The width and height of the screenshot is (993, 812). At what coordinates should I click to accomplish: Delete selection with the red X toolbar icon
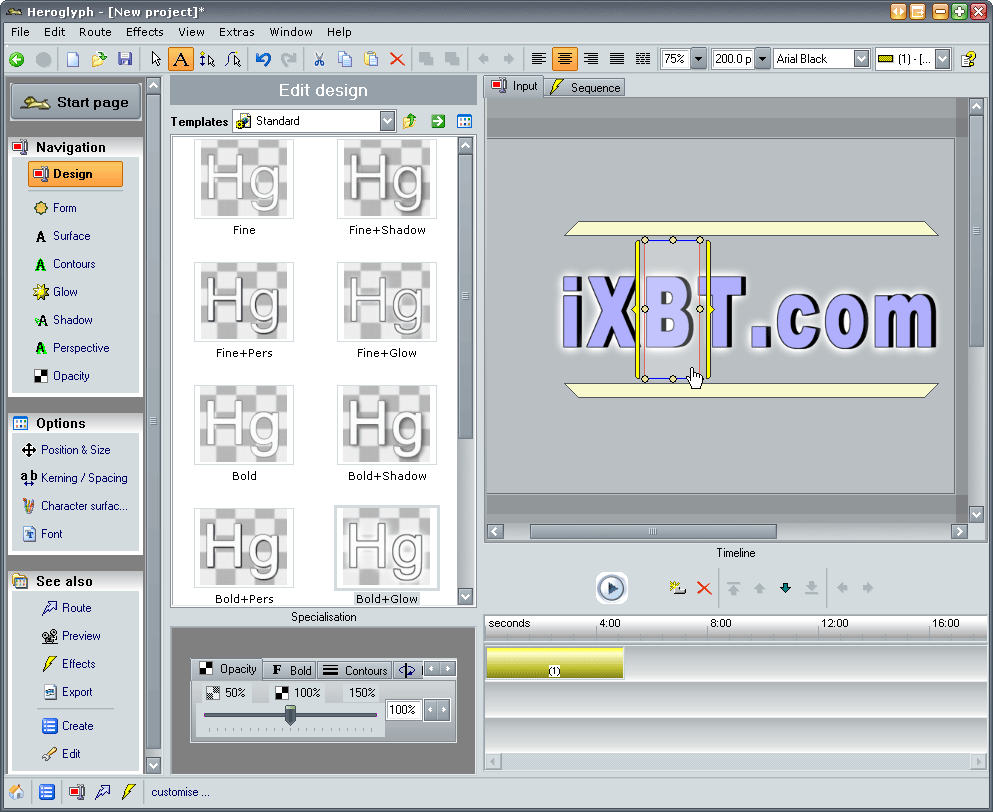point(397,60)
